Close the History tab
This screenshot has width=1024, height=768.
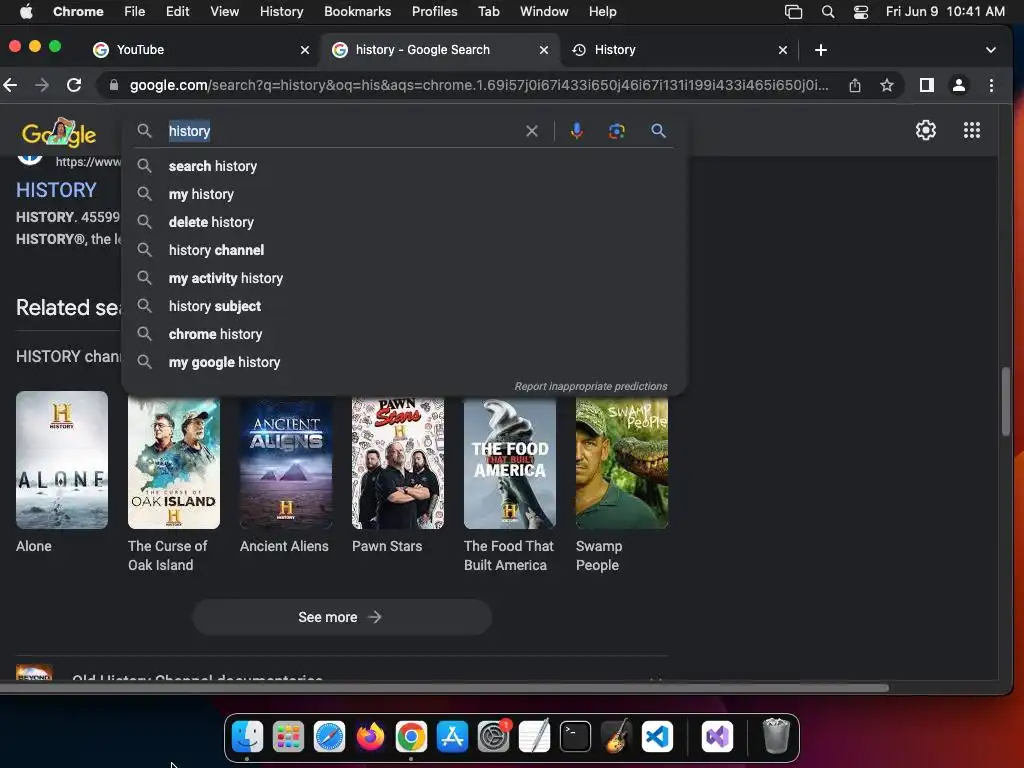[782, 50]
